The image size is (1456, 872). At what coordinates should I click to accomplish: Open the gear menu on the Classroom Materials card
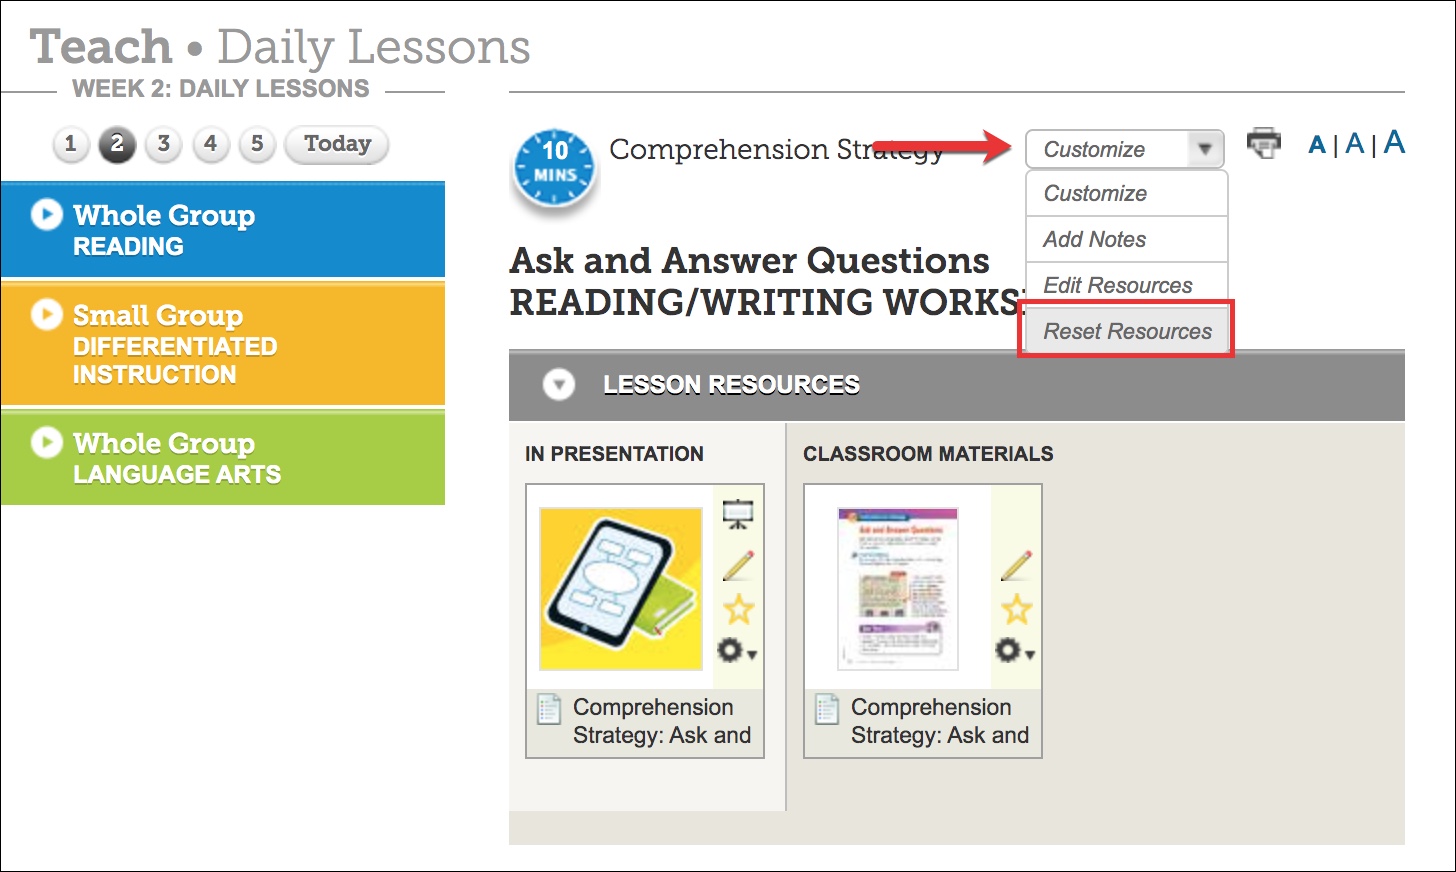1014,652
